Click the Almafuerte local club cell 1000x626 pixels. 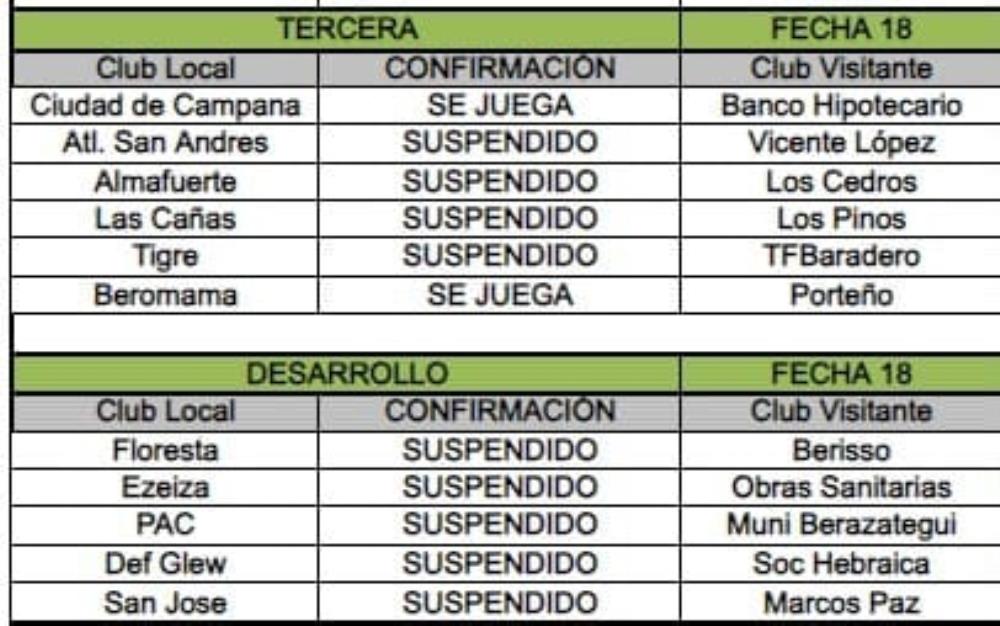[x=166, y=181]
